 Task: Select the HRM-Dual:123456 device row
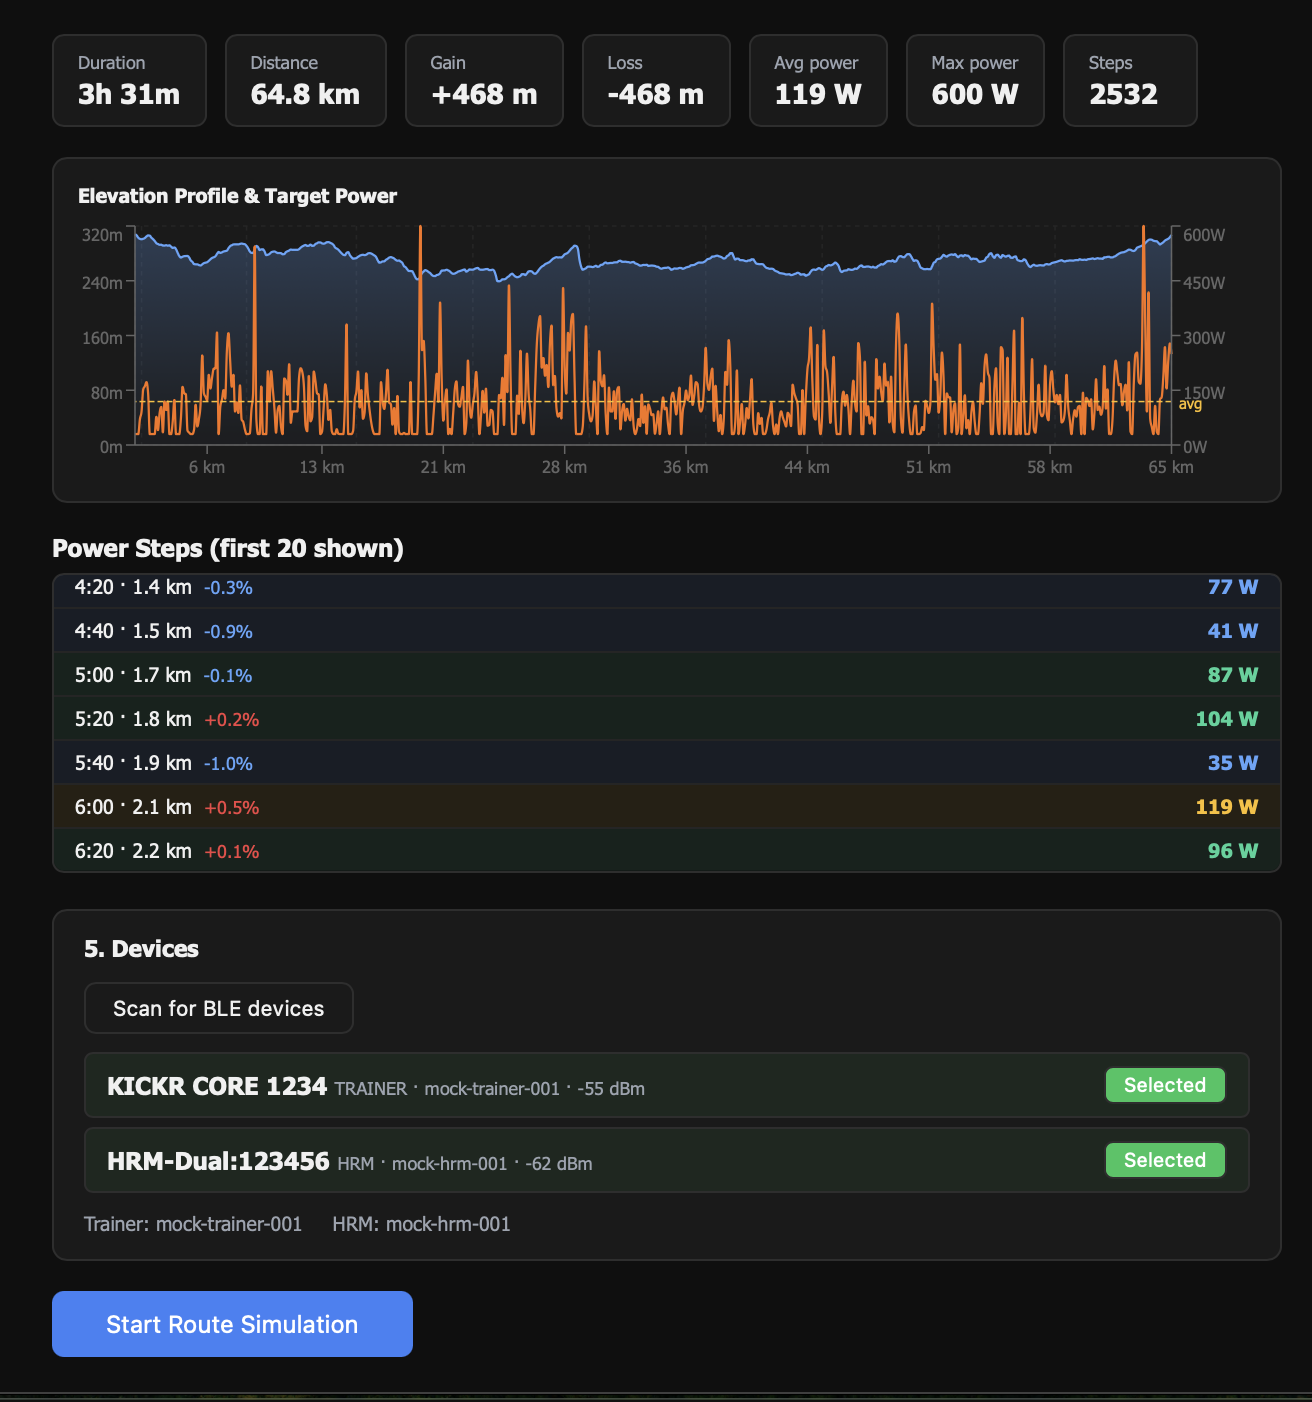(x=600, y=1161)
